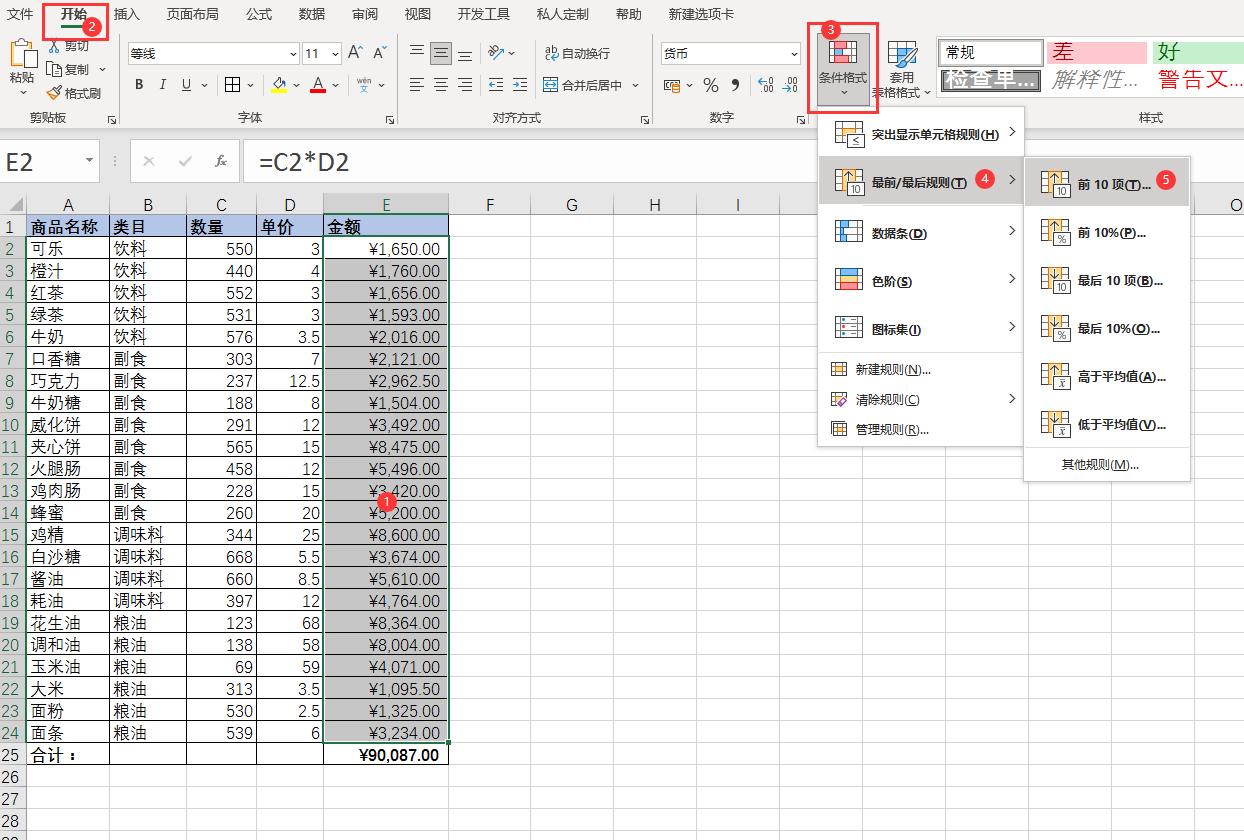Select 前 10% rule
The width and height of the screenshot is (1244, 840).
coord(1107,232)
